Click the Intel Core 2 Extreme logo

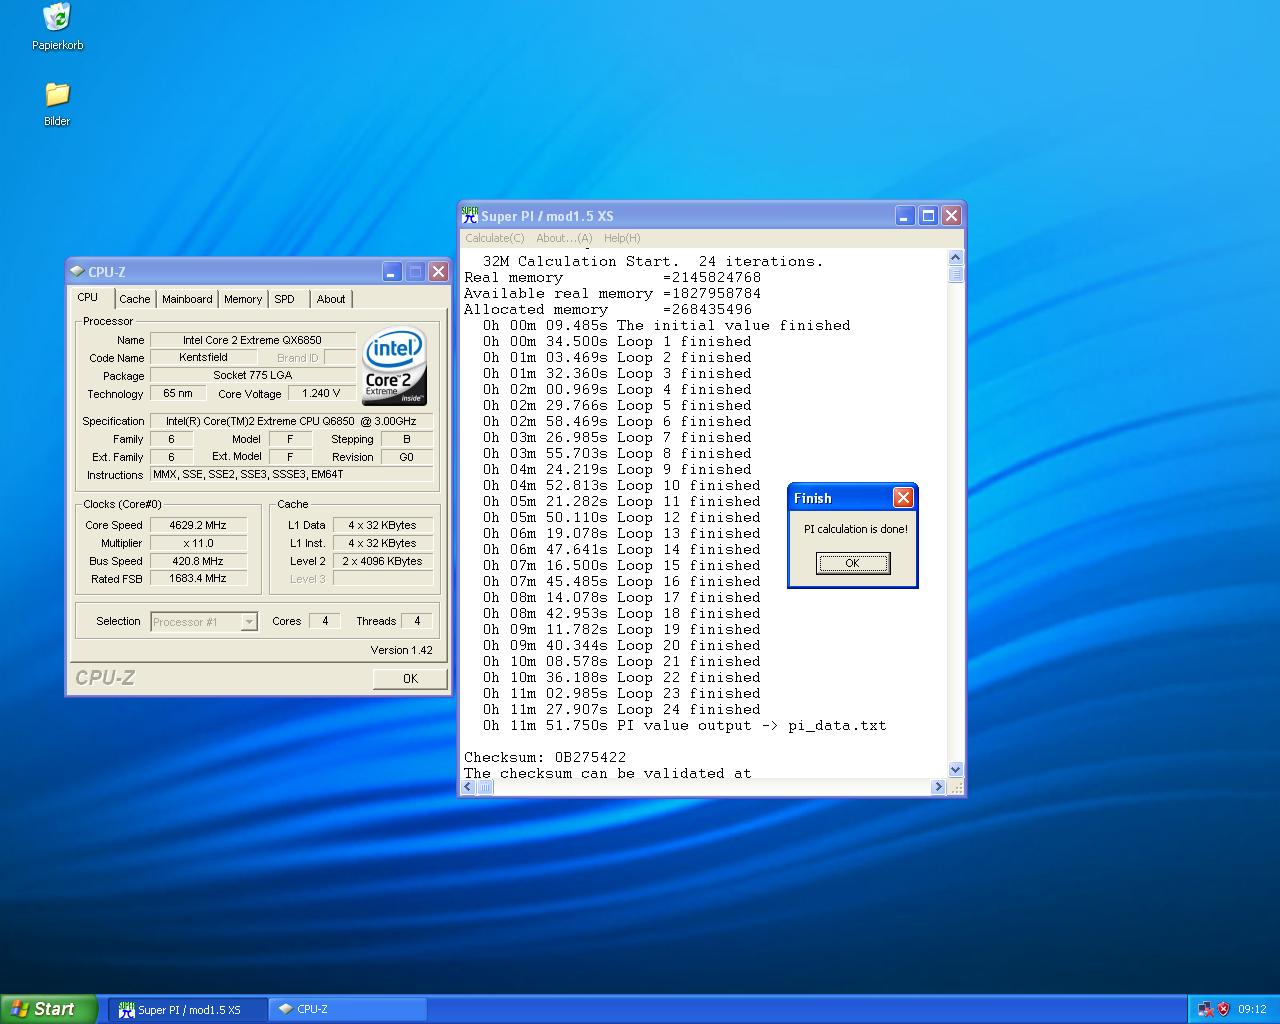[x=395, y=367]
